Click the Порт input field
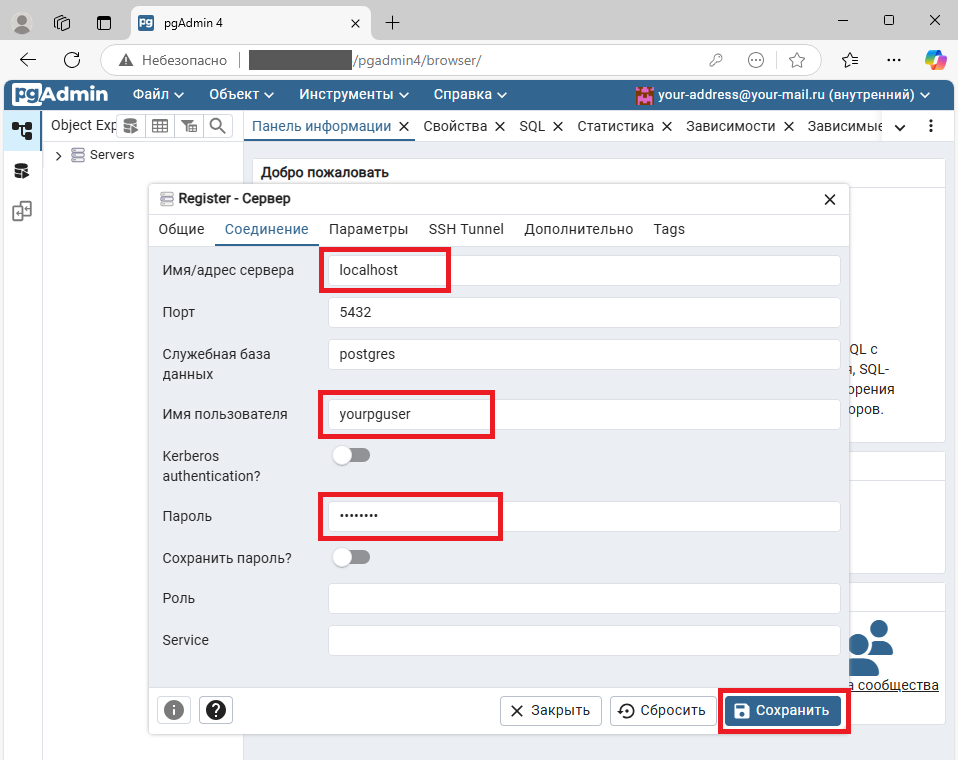This screenshot has width=958, height=760. 584,312
